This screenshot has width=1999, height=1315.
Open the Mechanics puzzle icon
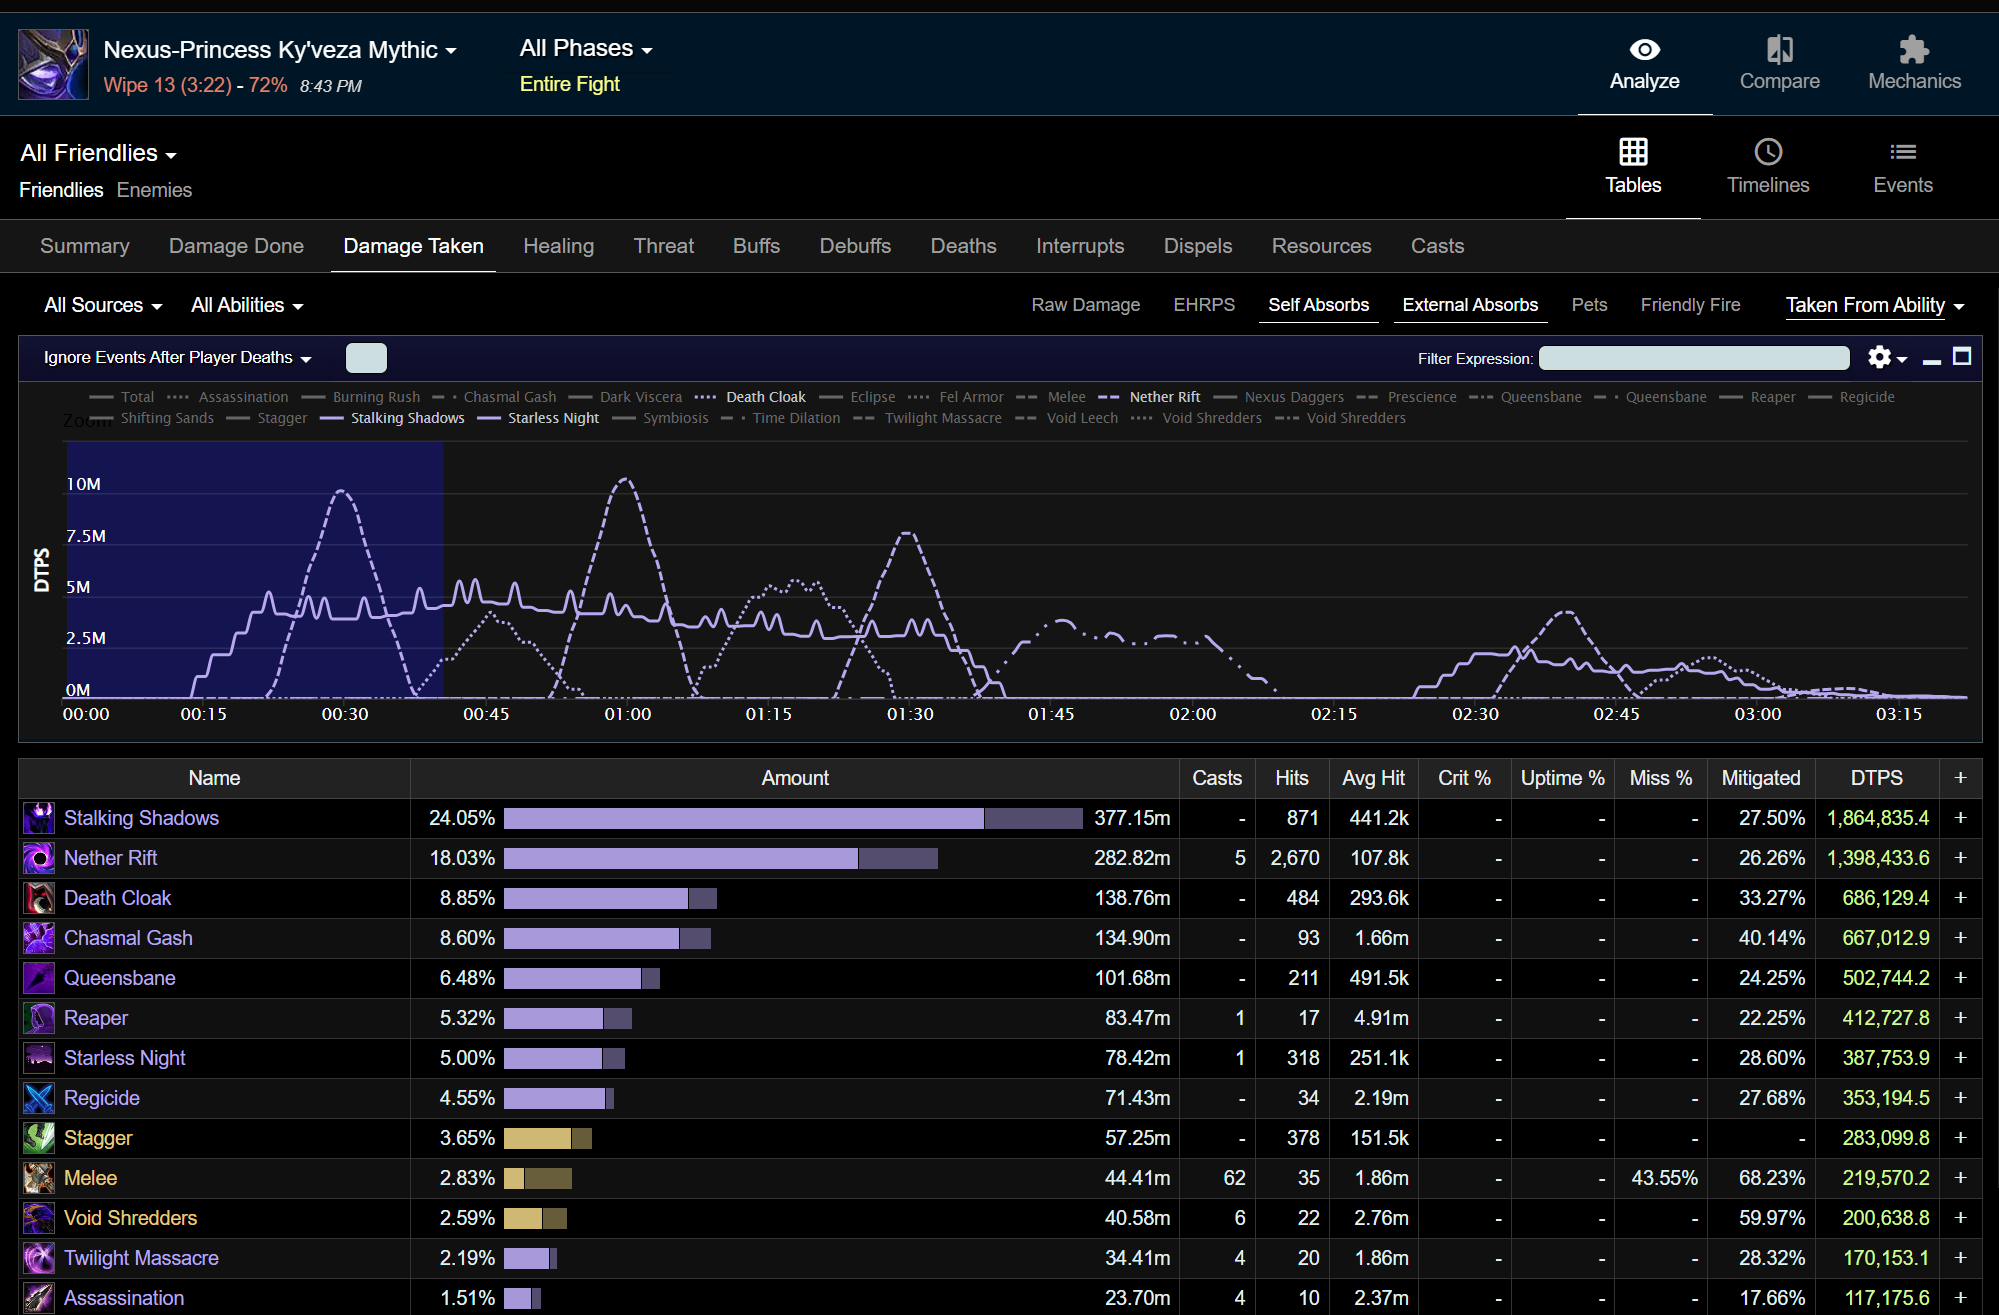pyautogui.click(x=1913, y=50)
